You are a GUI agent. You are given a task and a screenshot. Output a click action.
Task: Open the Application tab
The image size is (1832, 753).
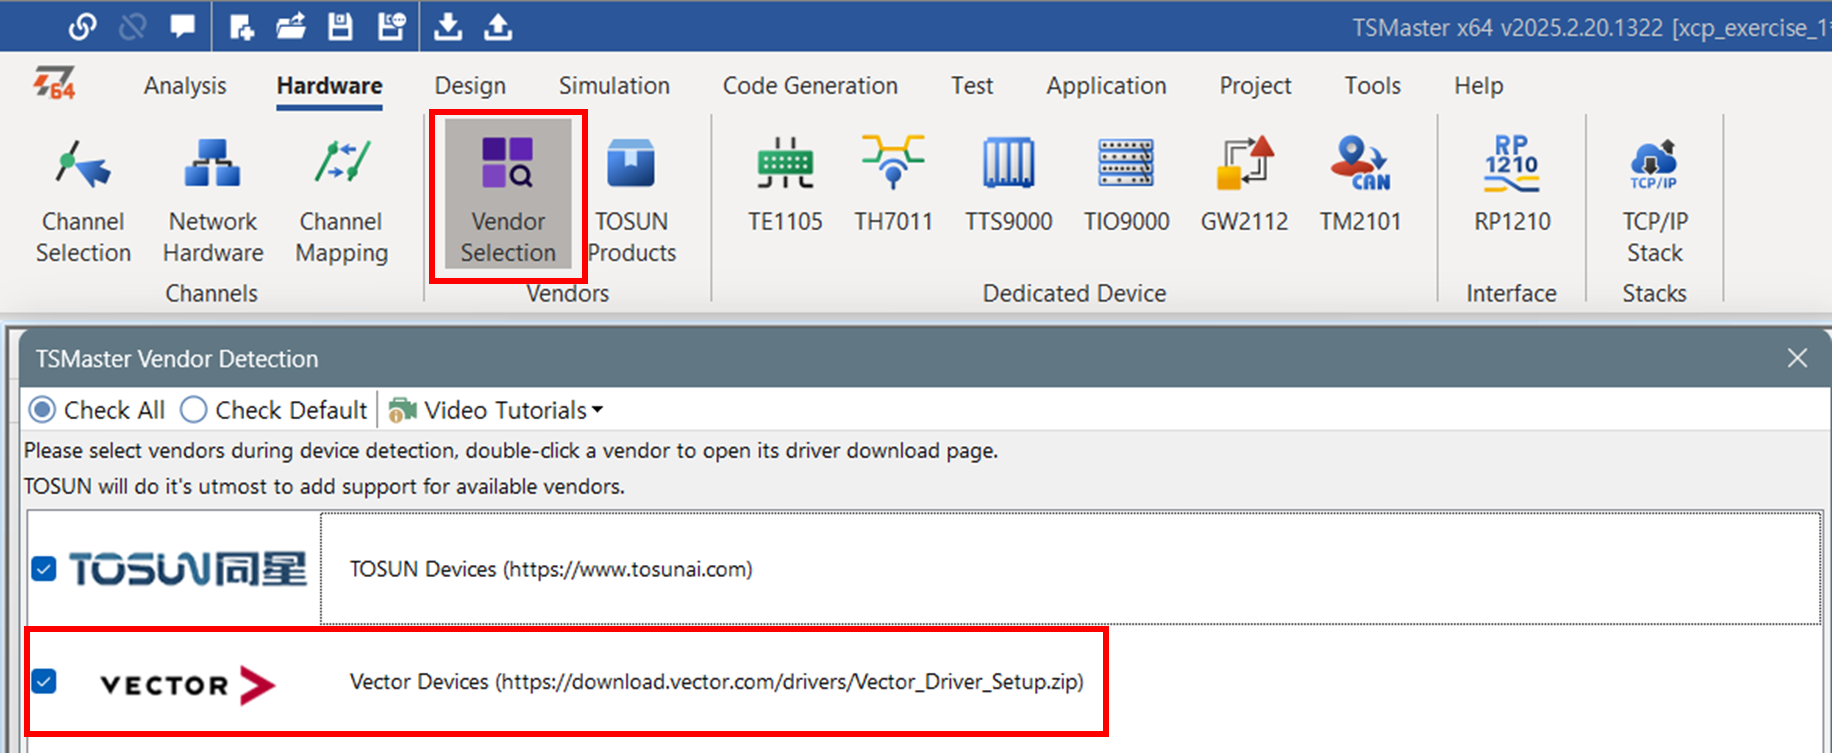pos(1106,86)
